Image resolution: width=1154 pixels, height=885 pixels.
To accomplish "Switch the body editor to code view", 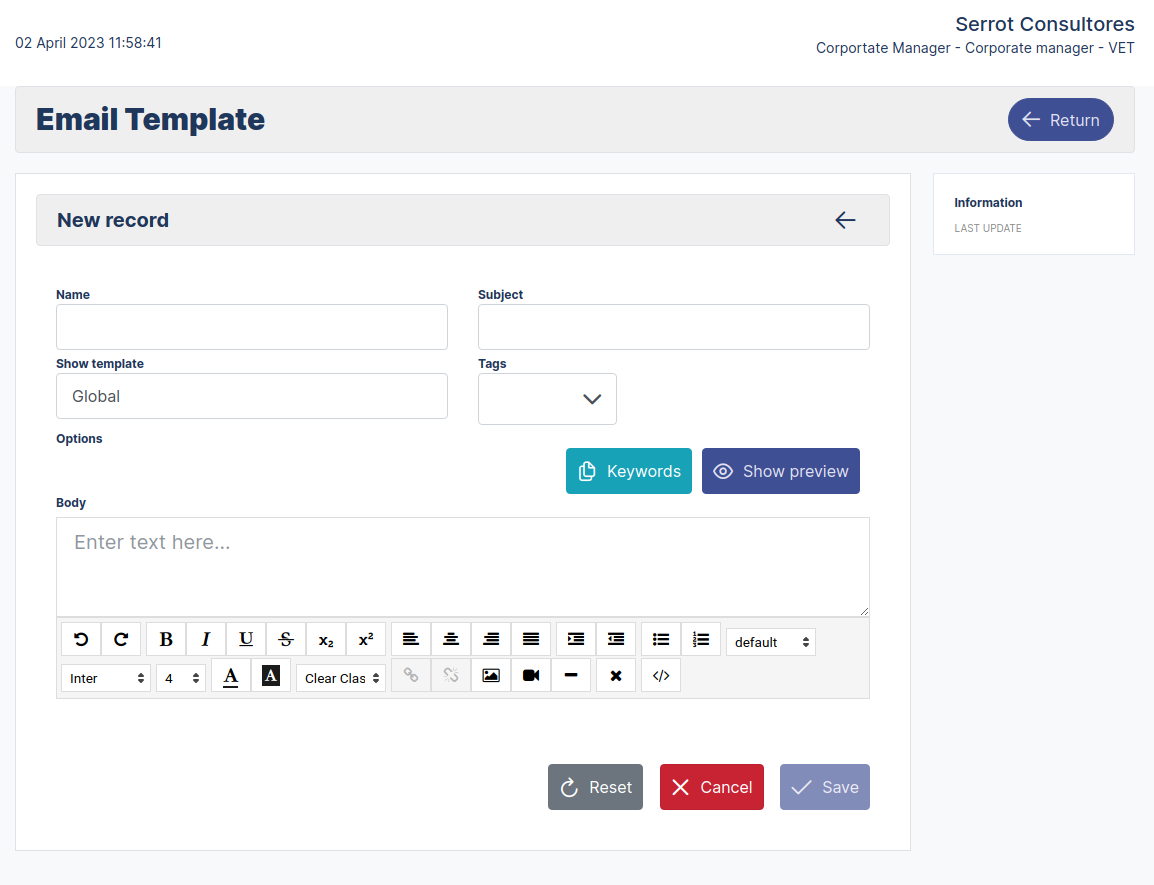I will point(661,675).
